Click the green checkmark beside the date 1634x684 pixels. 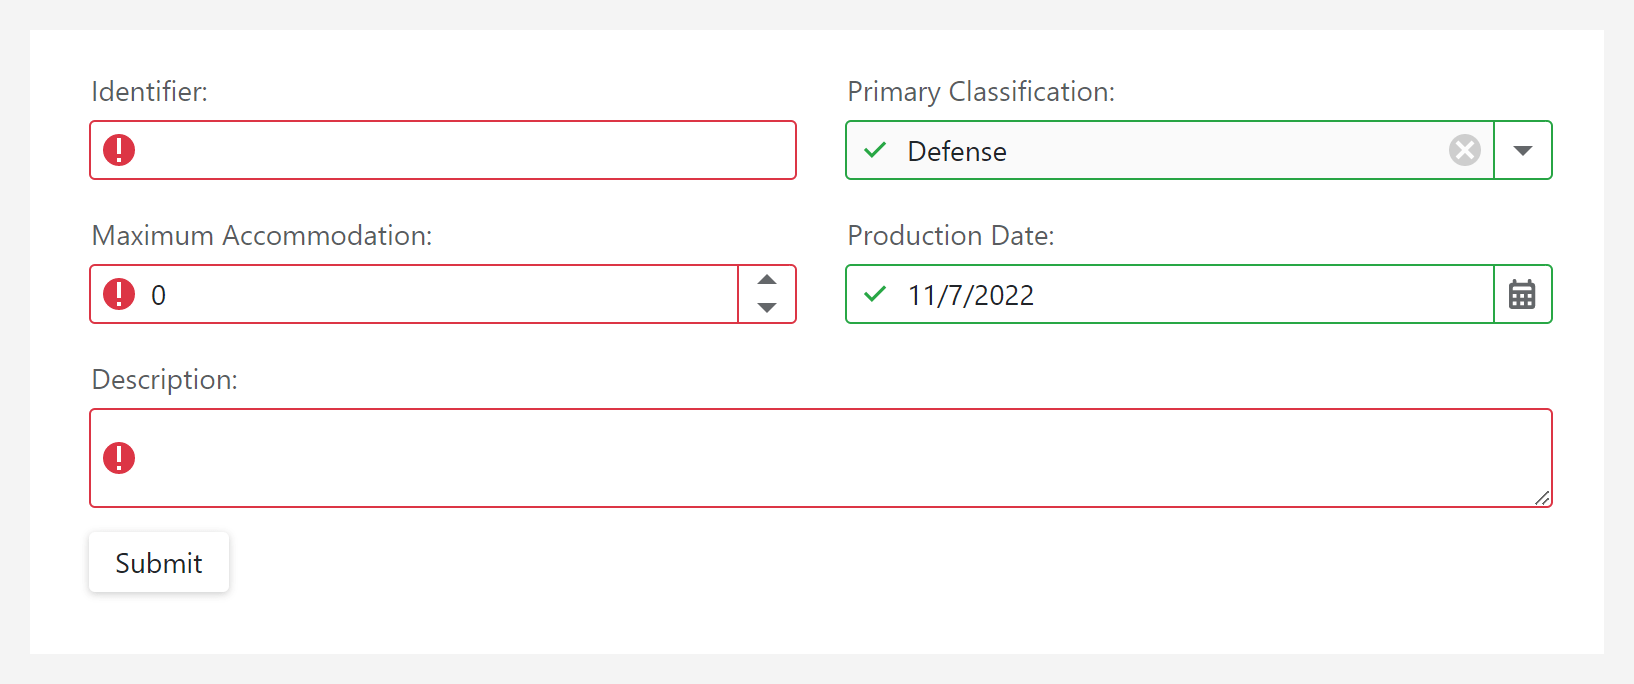click(874, 294)
